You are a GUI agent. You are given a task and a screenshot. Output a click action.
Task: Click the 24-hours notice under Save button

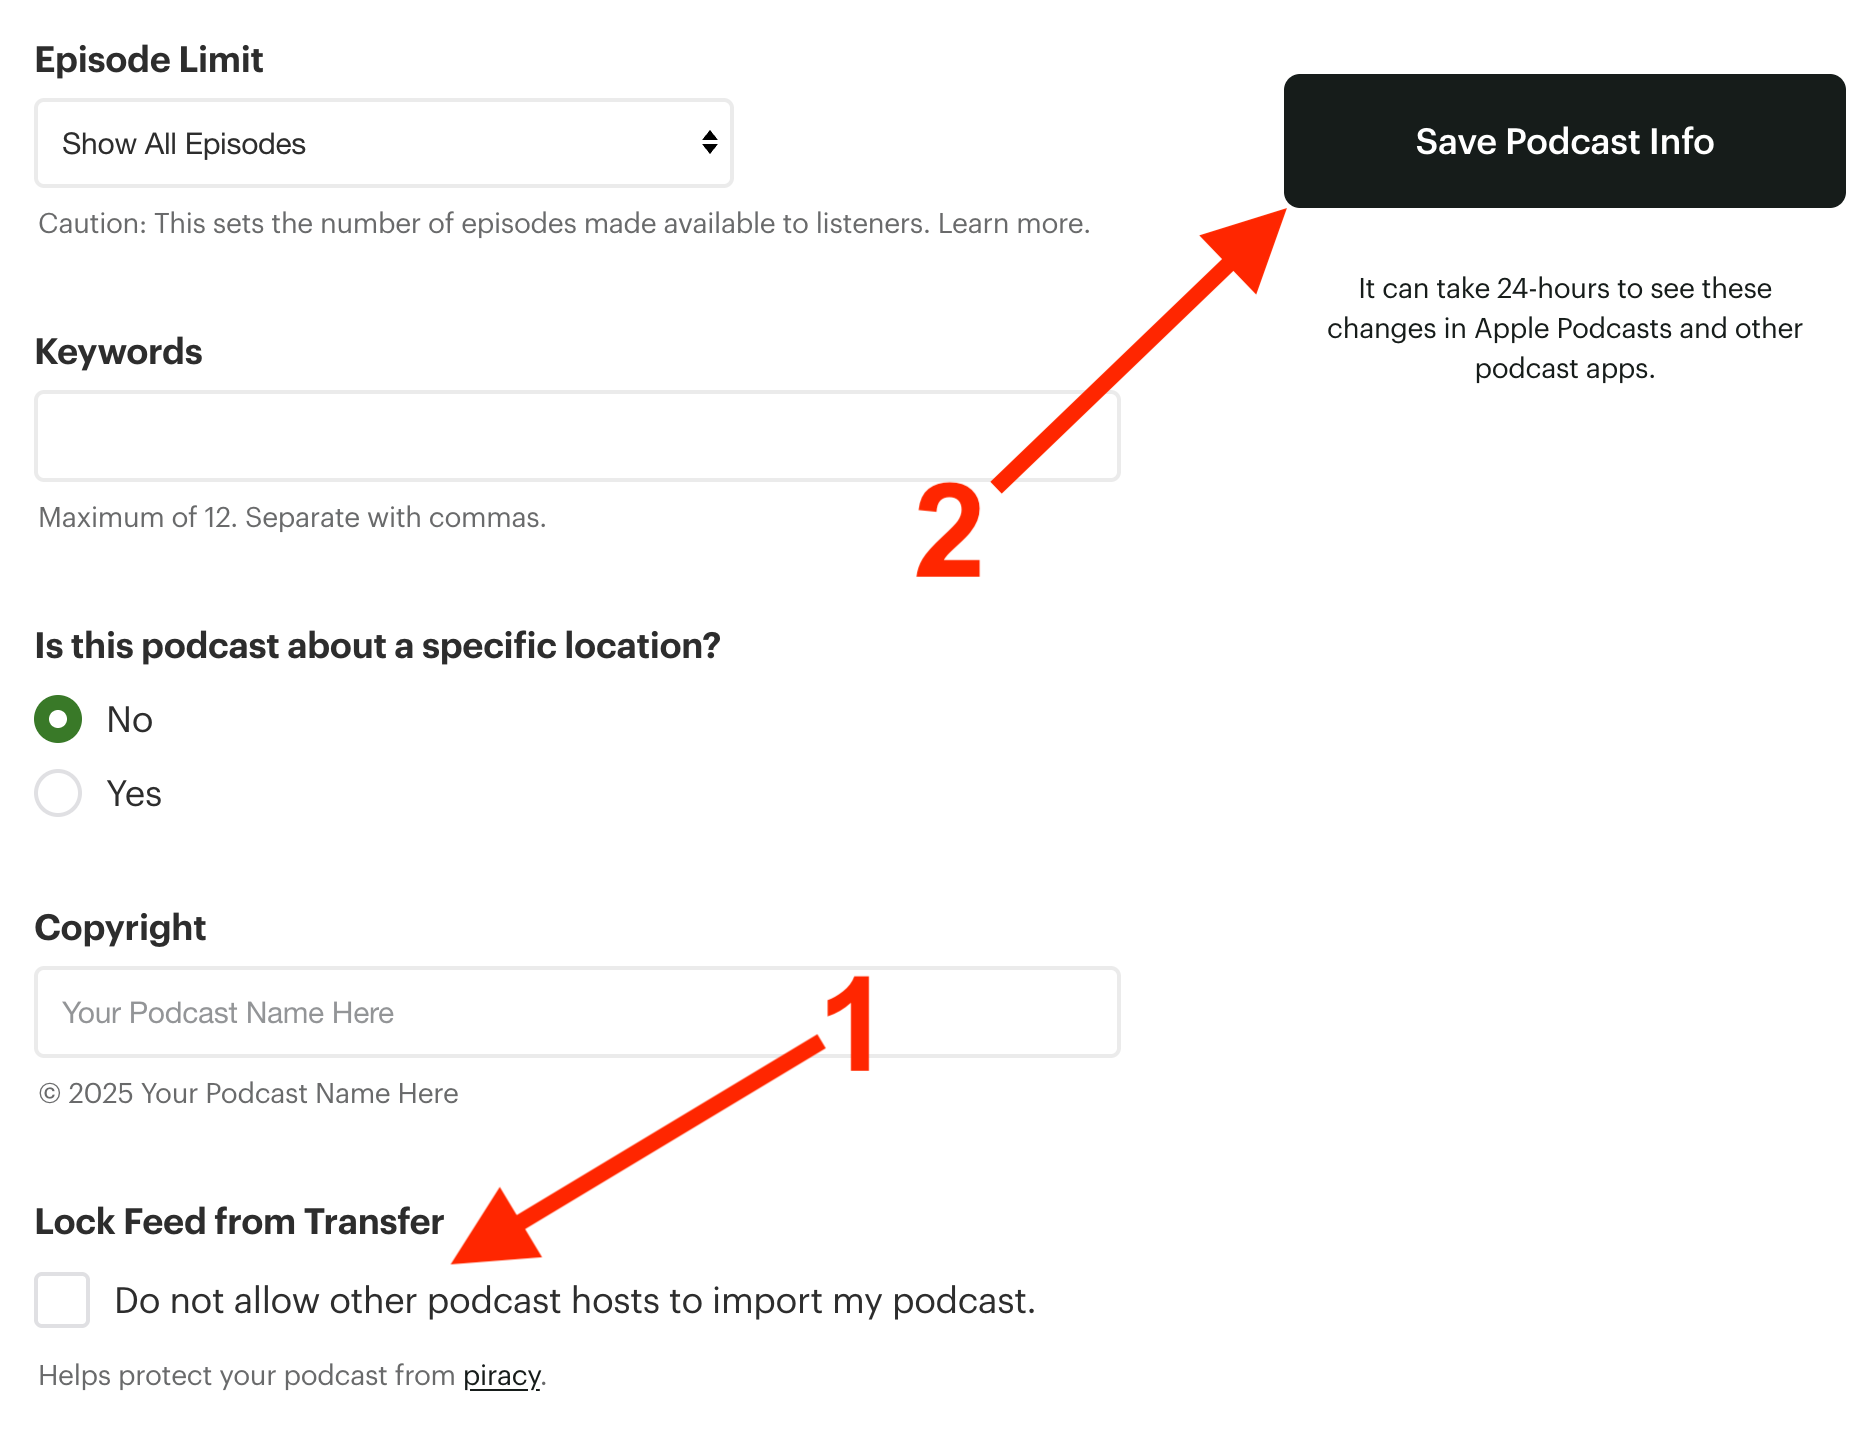[x=1564, y=328]
